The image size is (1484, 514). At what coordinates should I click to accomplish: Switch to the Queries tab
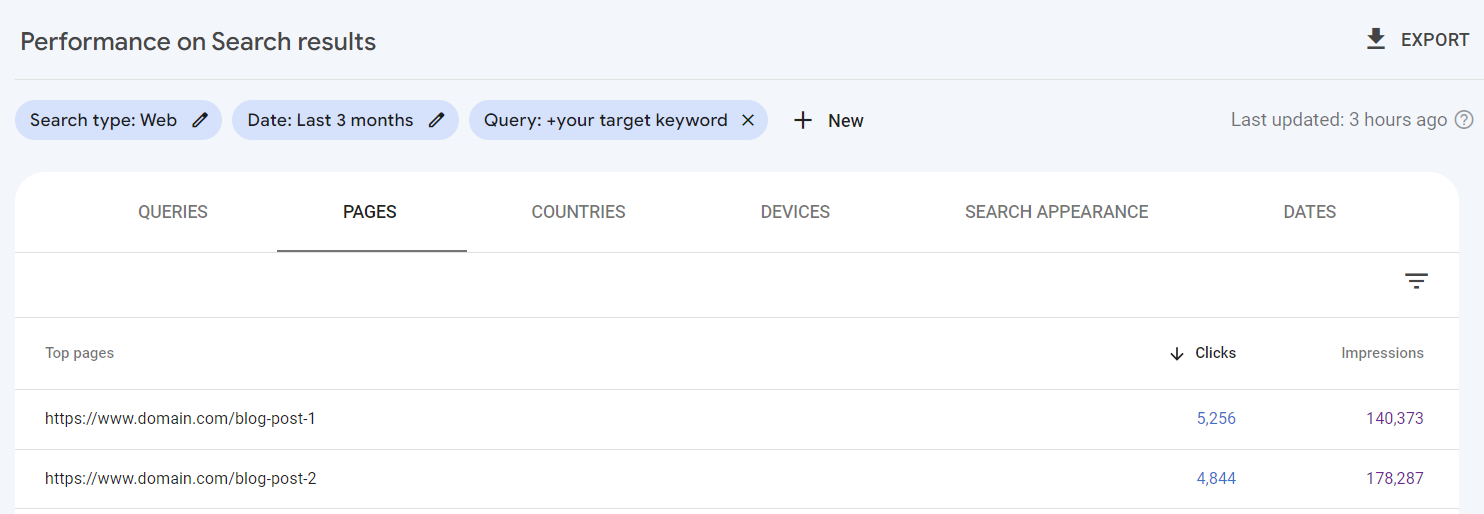[173, 212]
